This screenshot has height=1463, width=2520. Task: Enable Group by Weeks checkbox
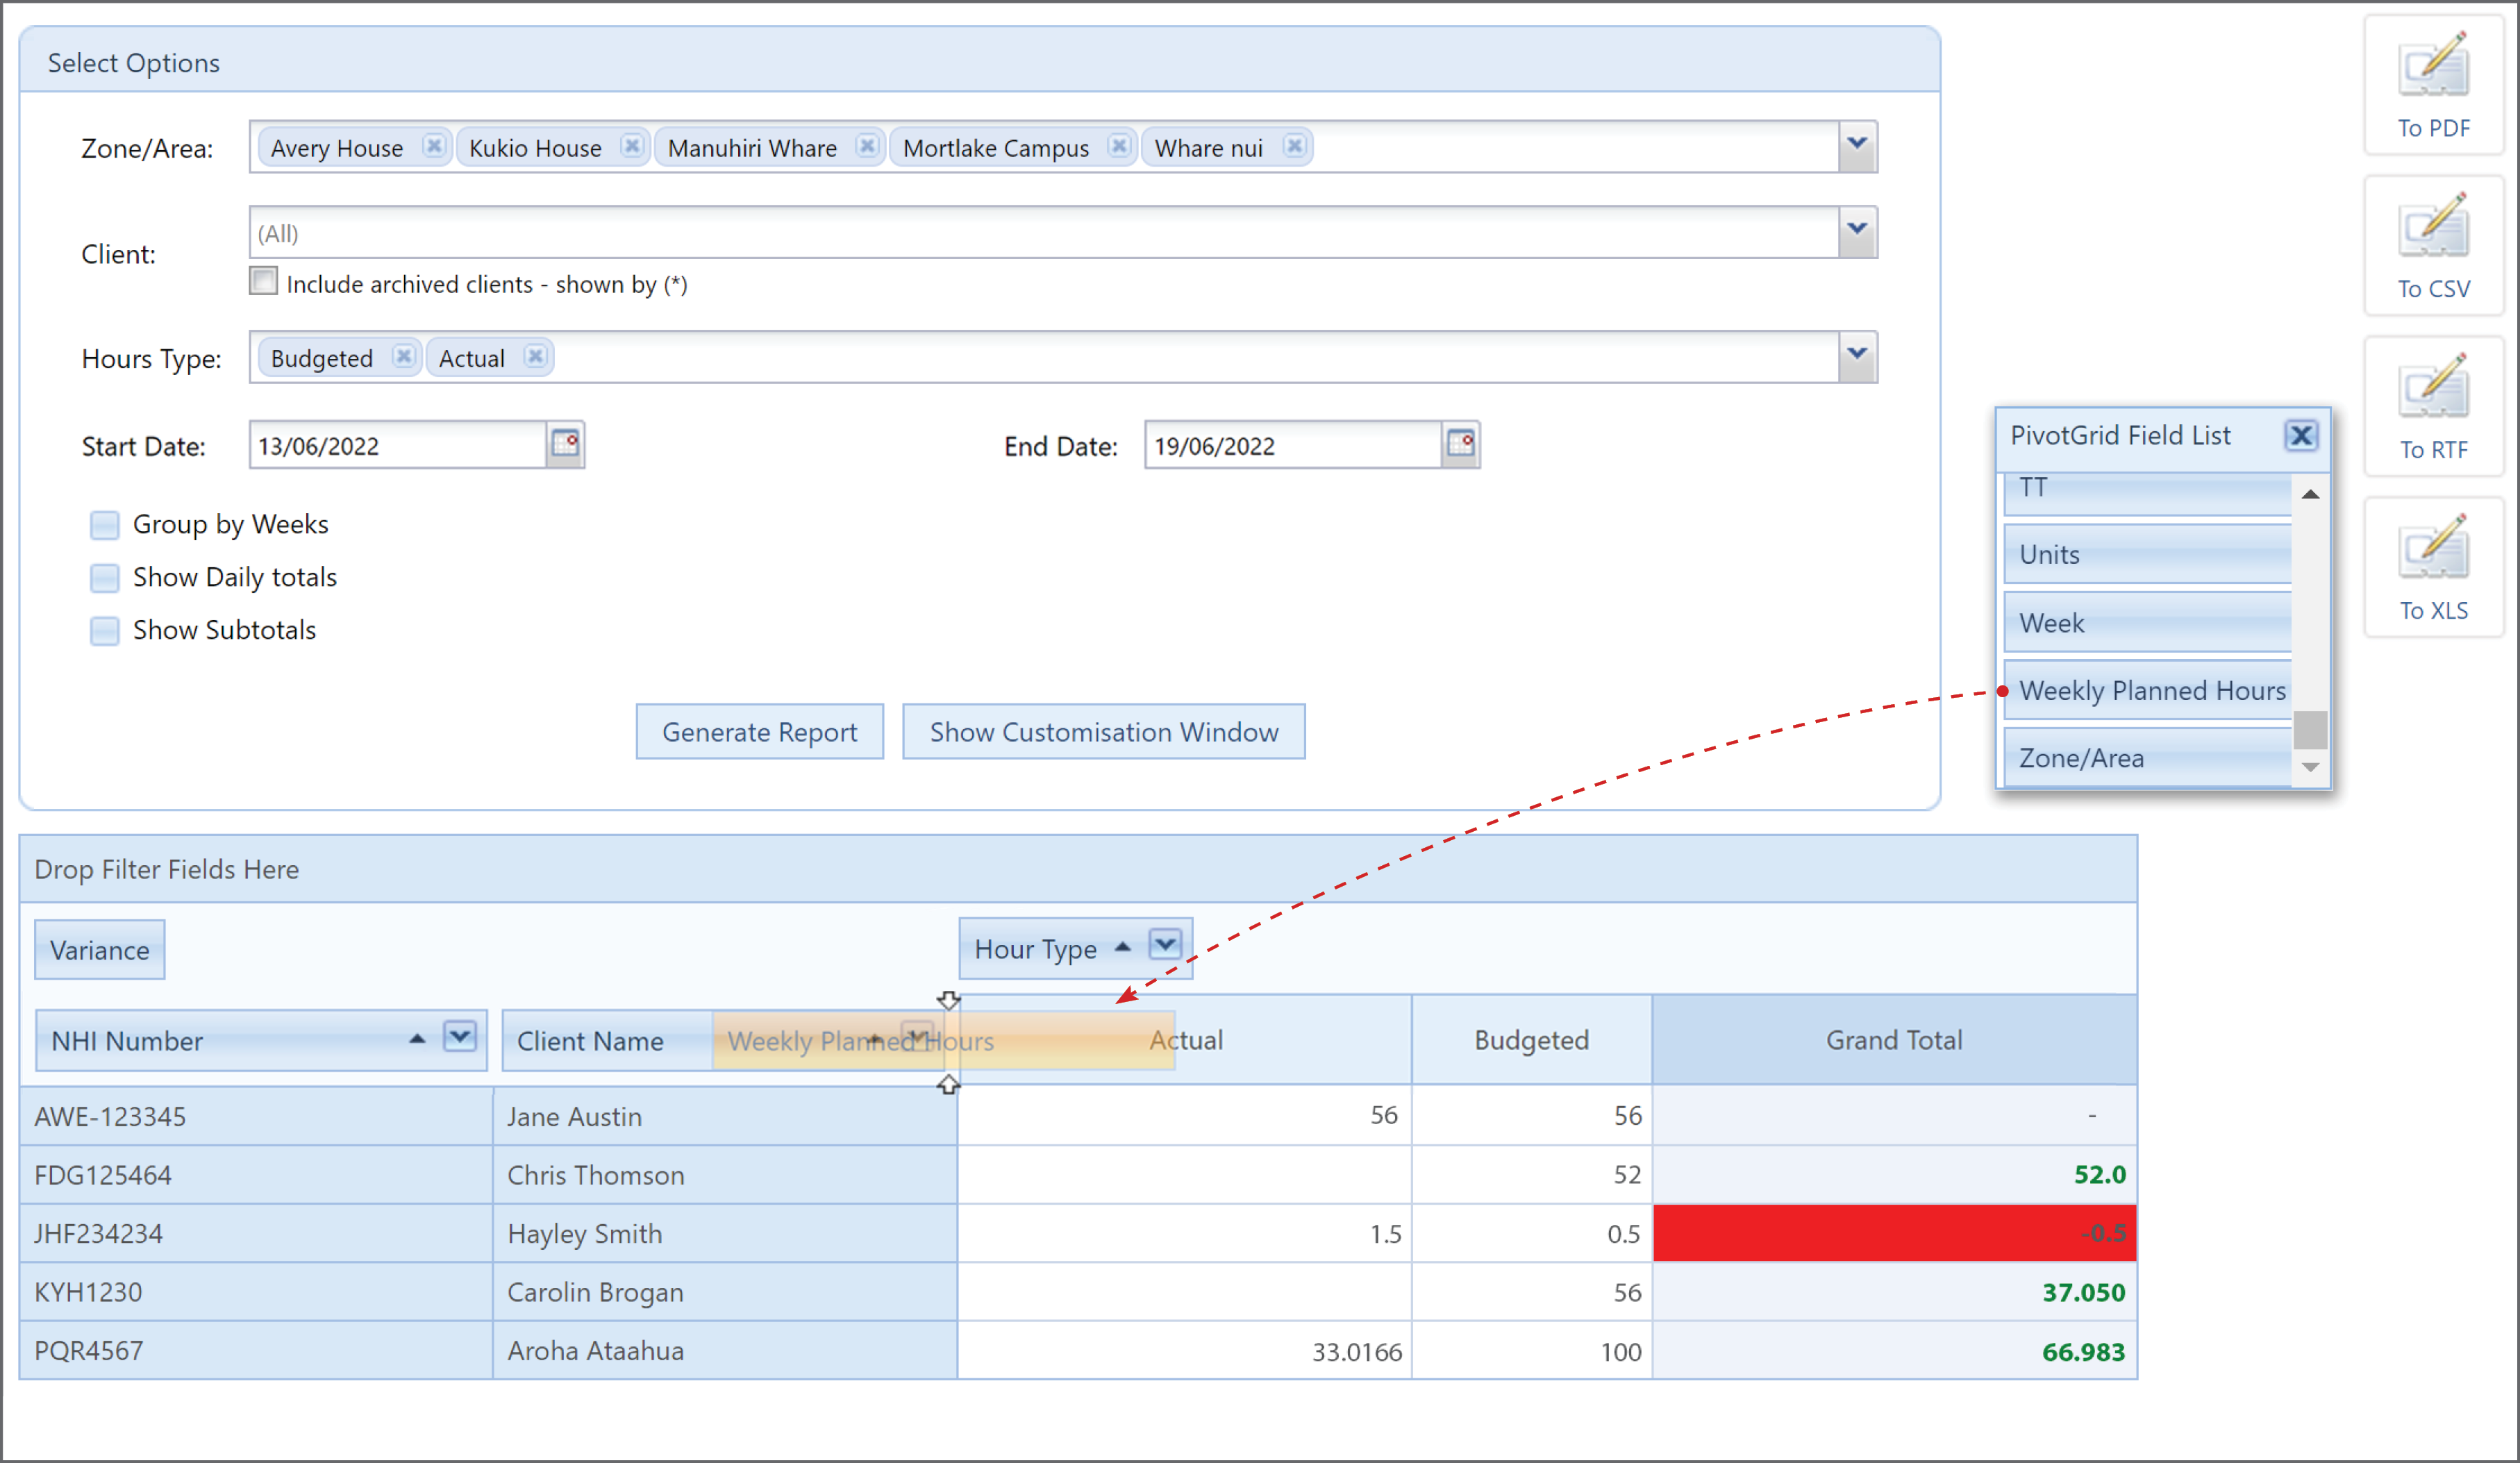pos(104,525)
